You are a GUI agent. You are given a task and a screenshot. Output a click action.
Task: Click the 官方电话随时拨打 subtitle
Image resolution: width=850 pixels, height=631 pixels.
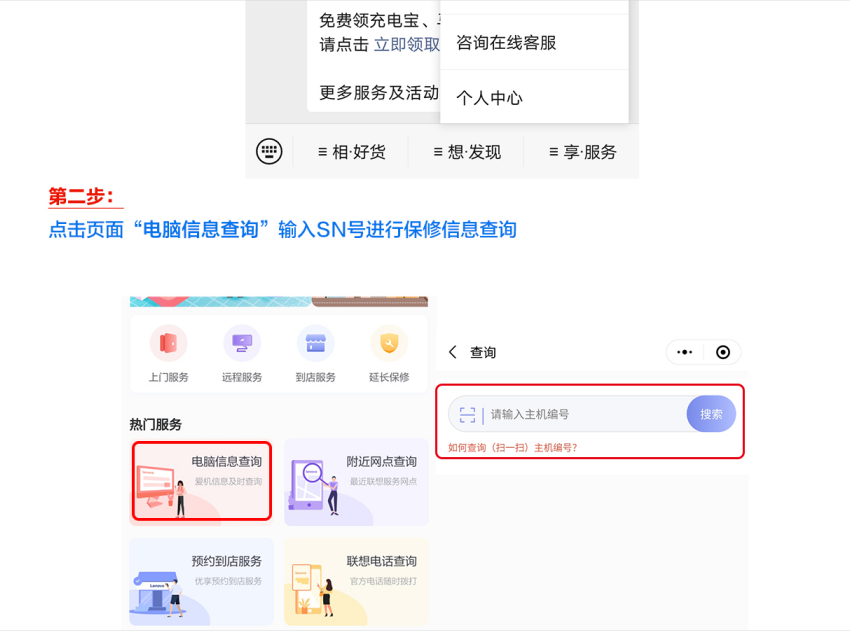383,581
